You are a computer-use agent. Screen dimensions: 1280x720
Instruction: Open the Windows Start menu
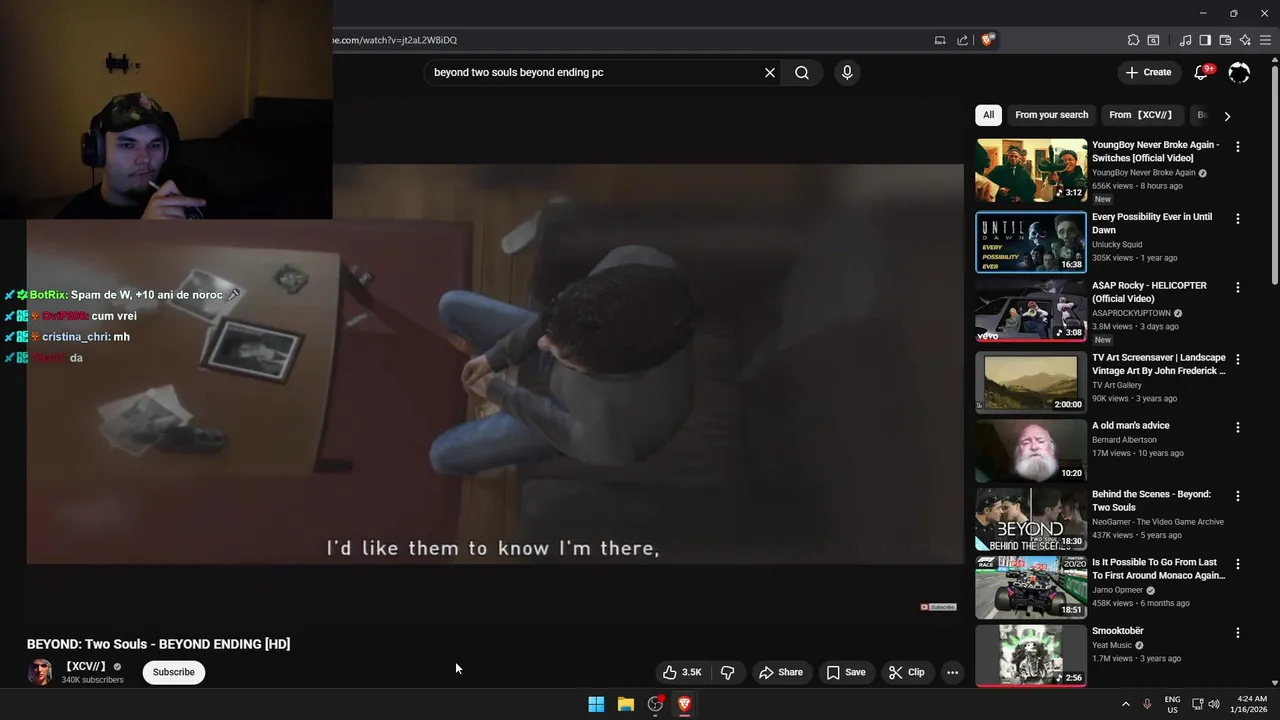click(x=596, y=704)
